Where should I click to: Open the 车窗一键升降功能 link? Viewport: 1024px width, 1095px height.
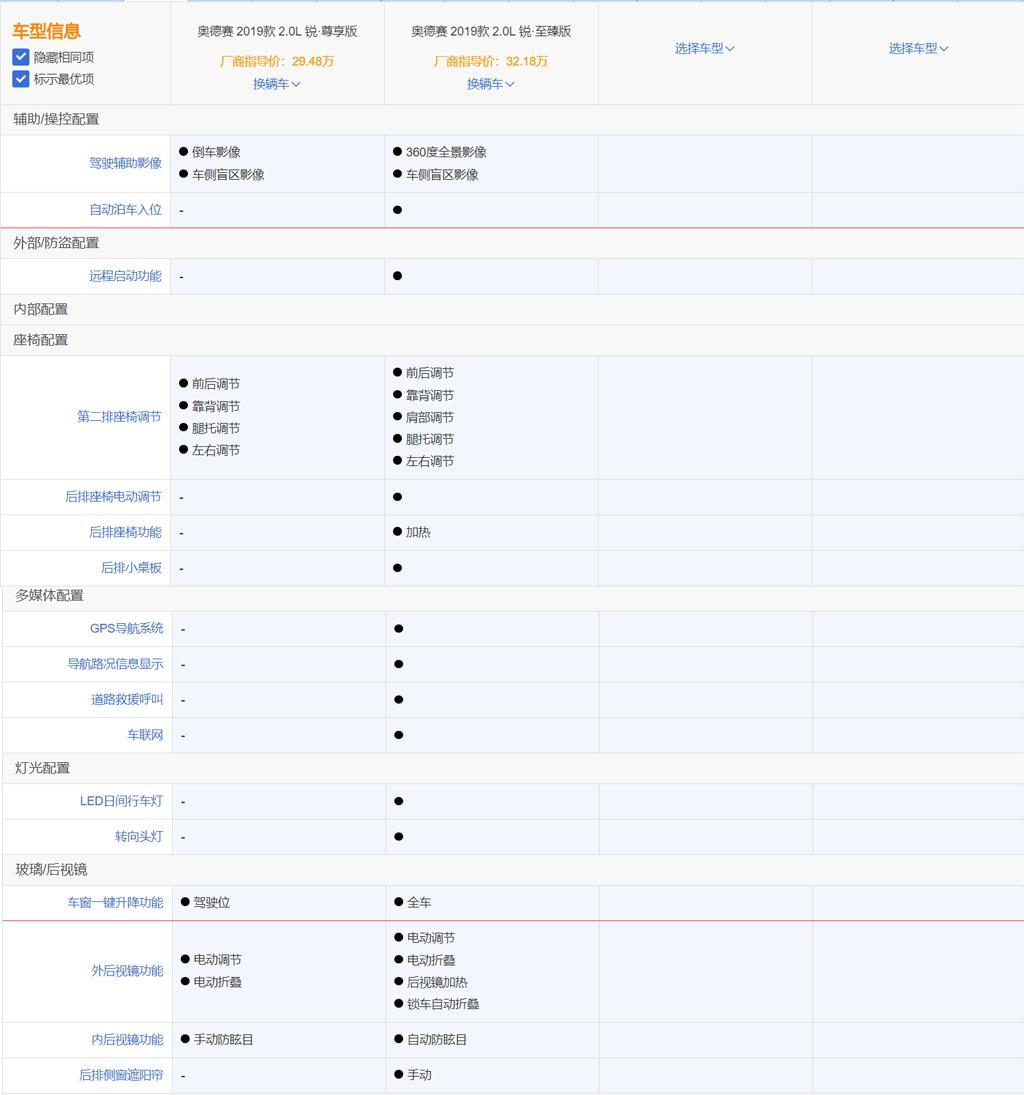coord(115,902)
